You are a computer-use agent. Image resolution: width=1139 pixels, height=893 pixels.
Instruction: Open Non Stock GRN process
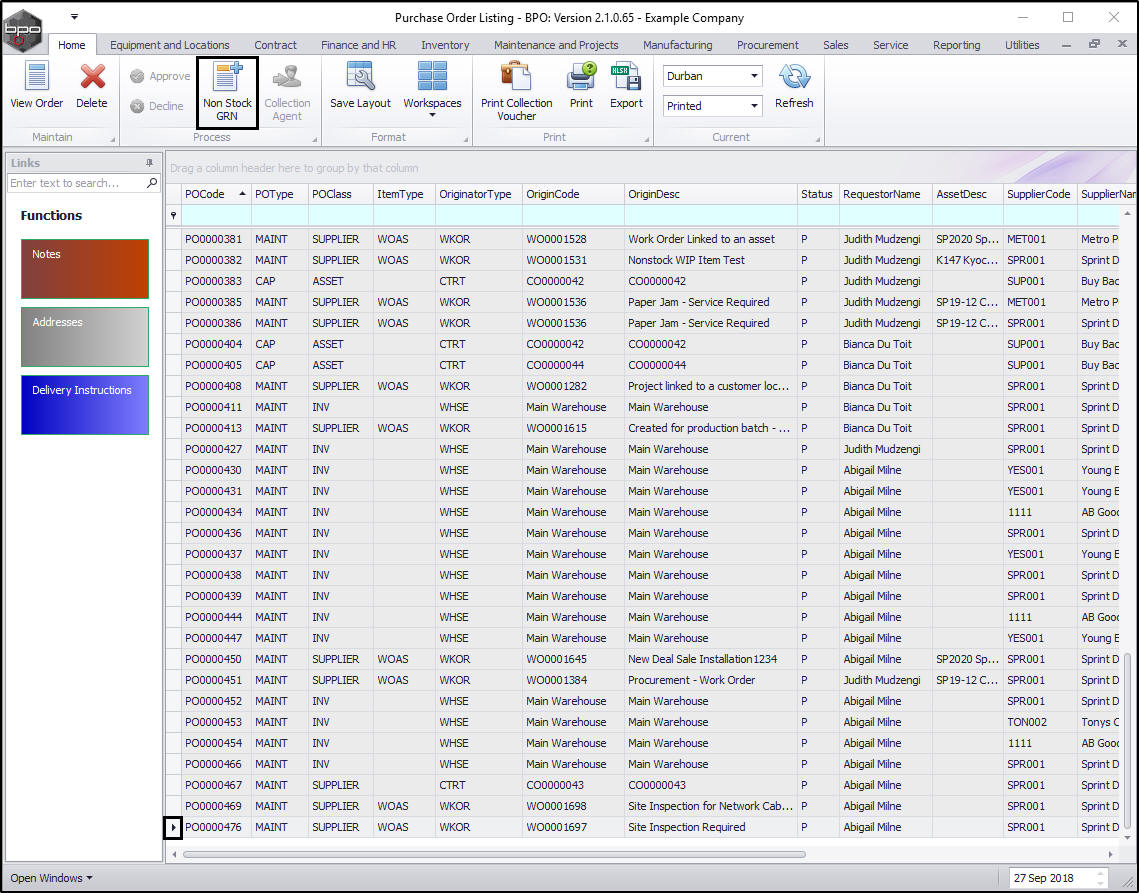(227, 92)
